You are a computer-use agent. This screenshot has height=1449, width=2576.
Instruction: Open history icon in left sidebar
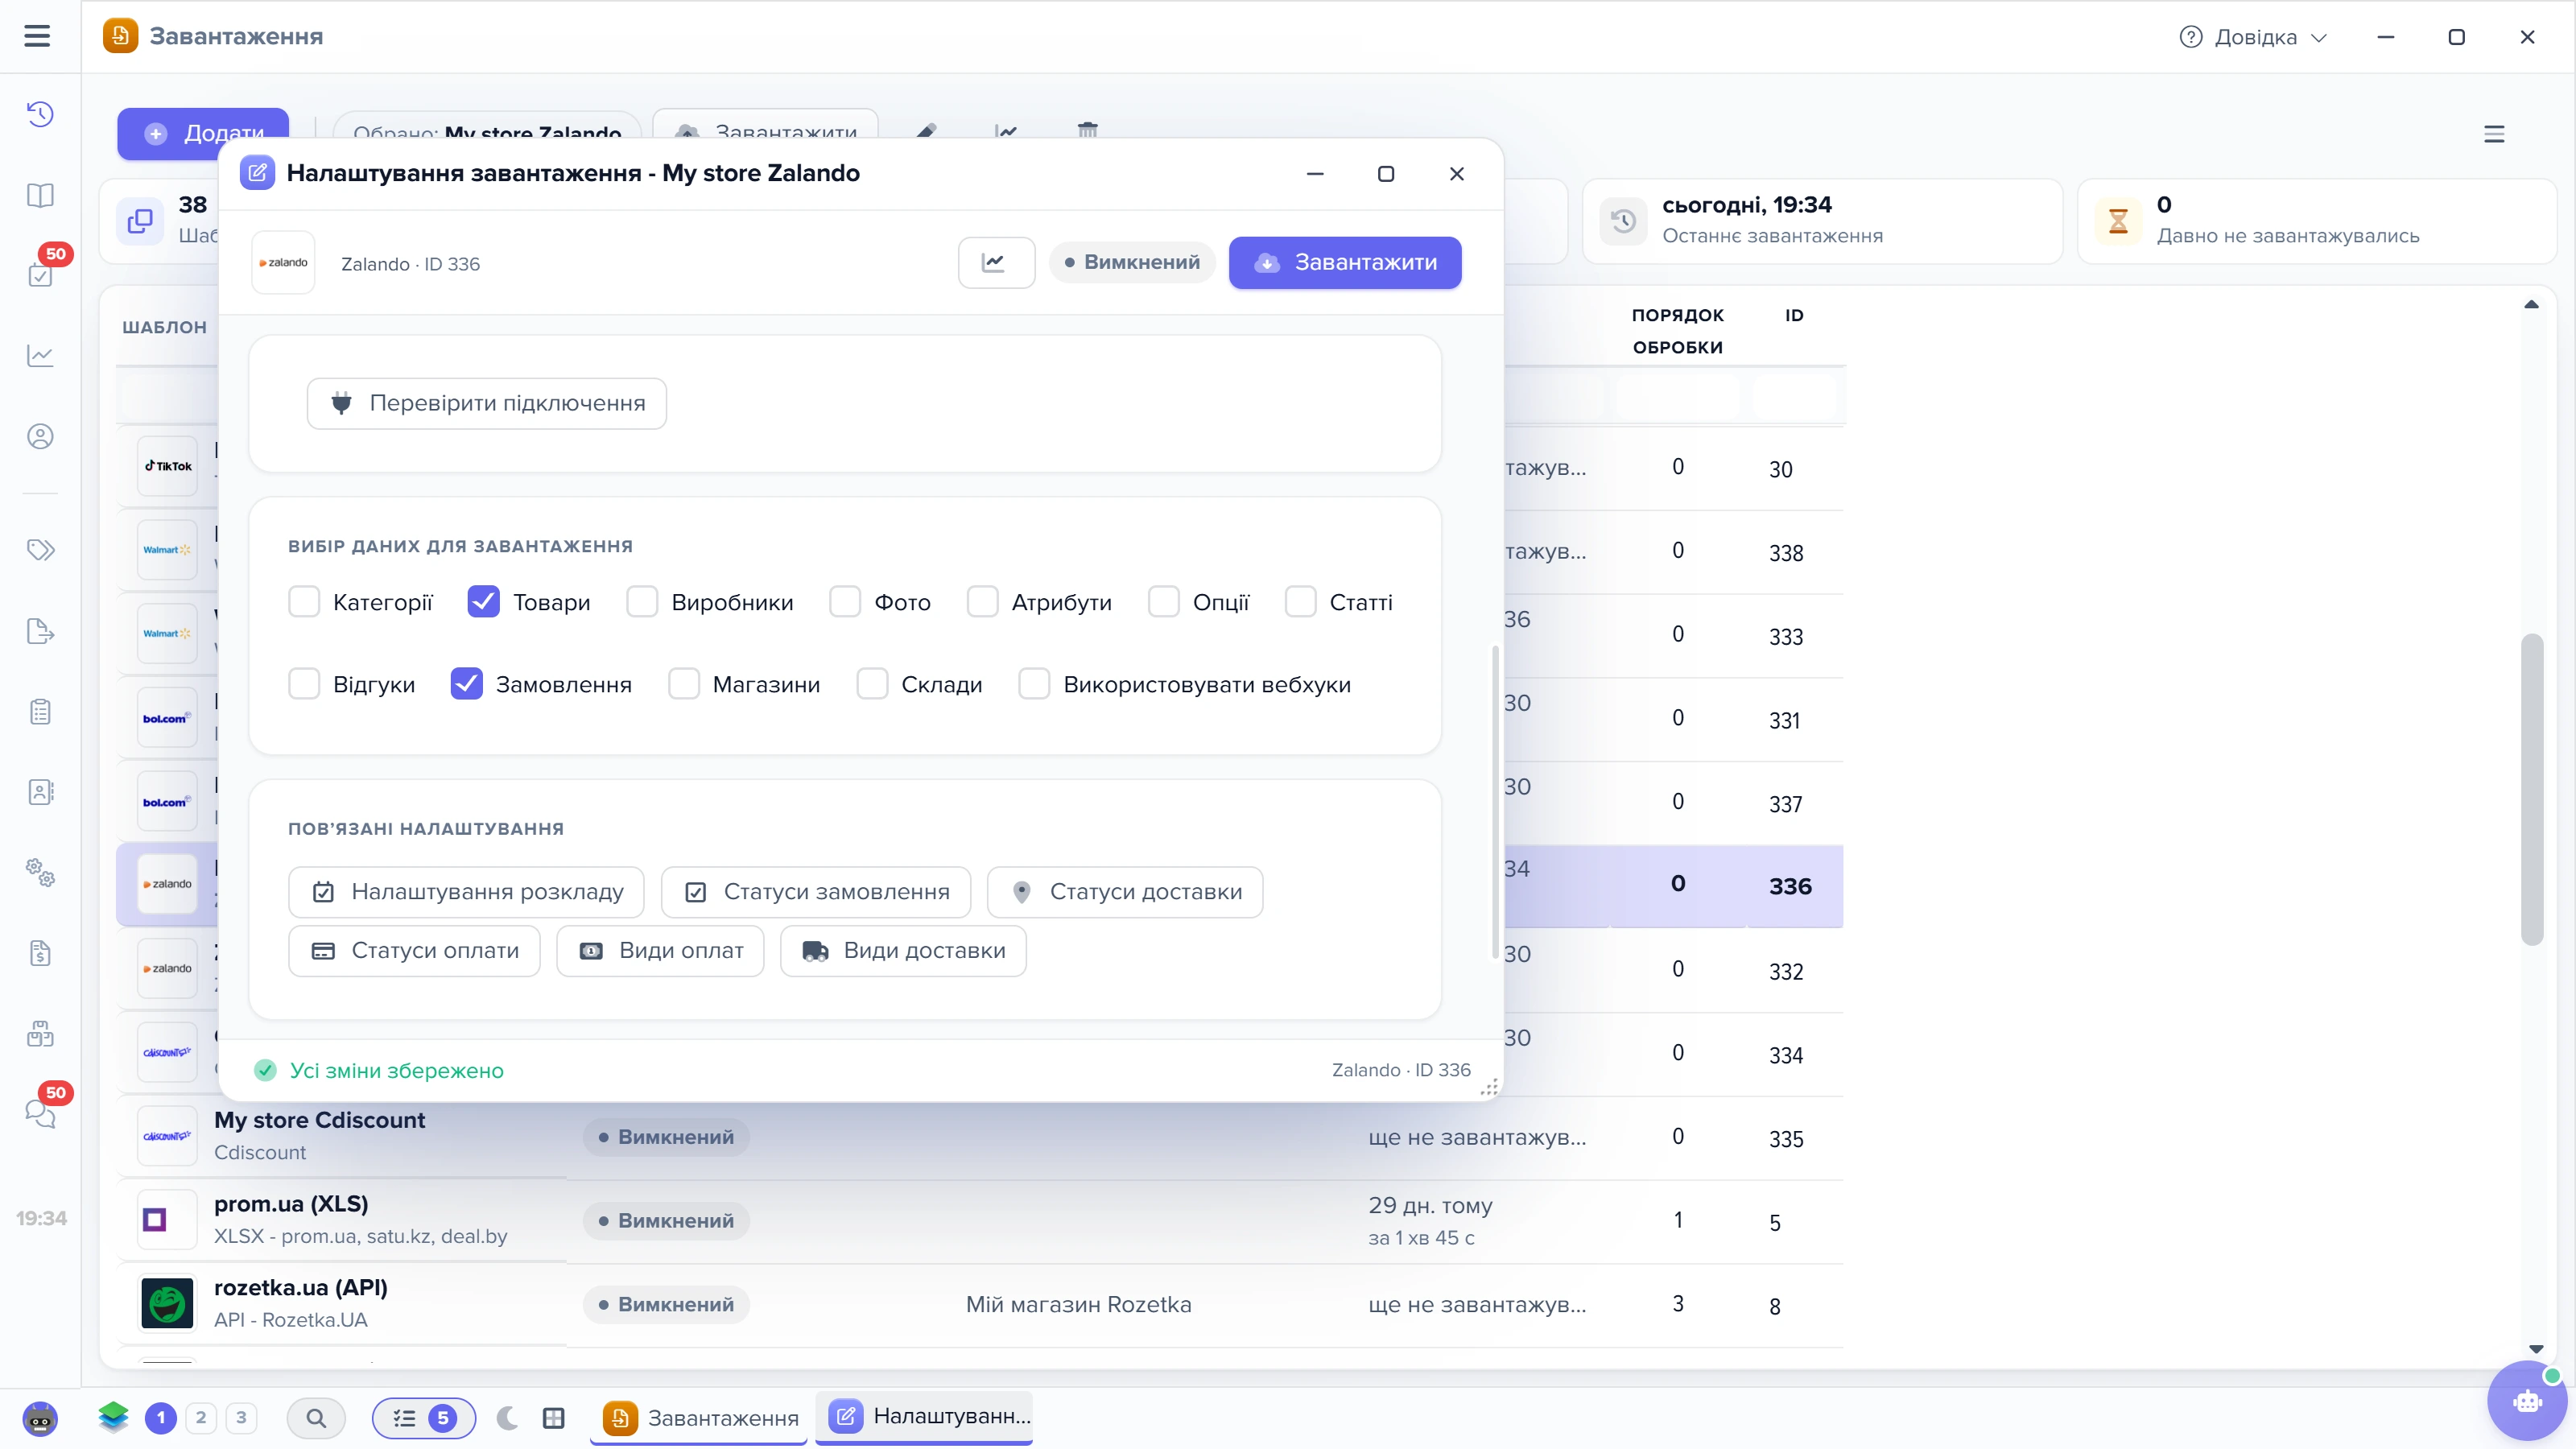(x=40, y=114)
